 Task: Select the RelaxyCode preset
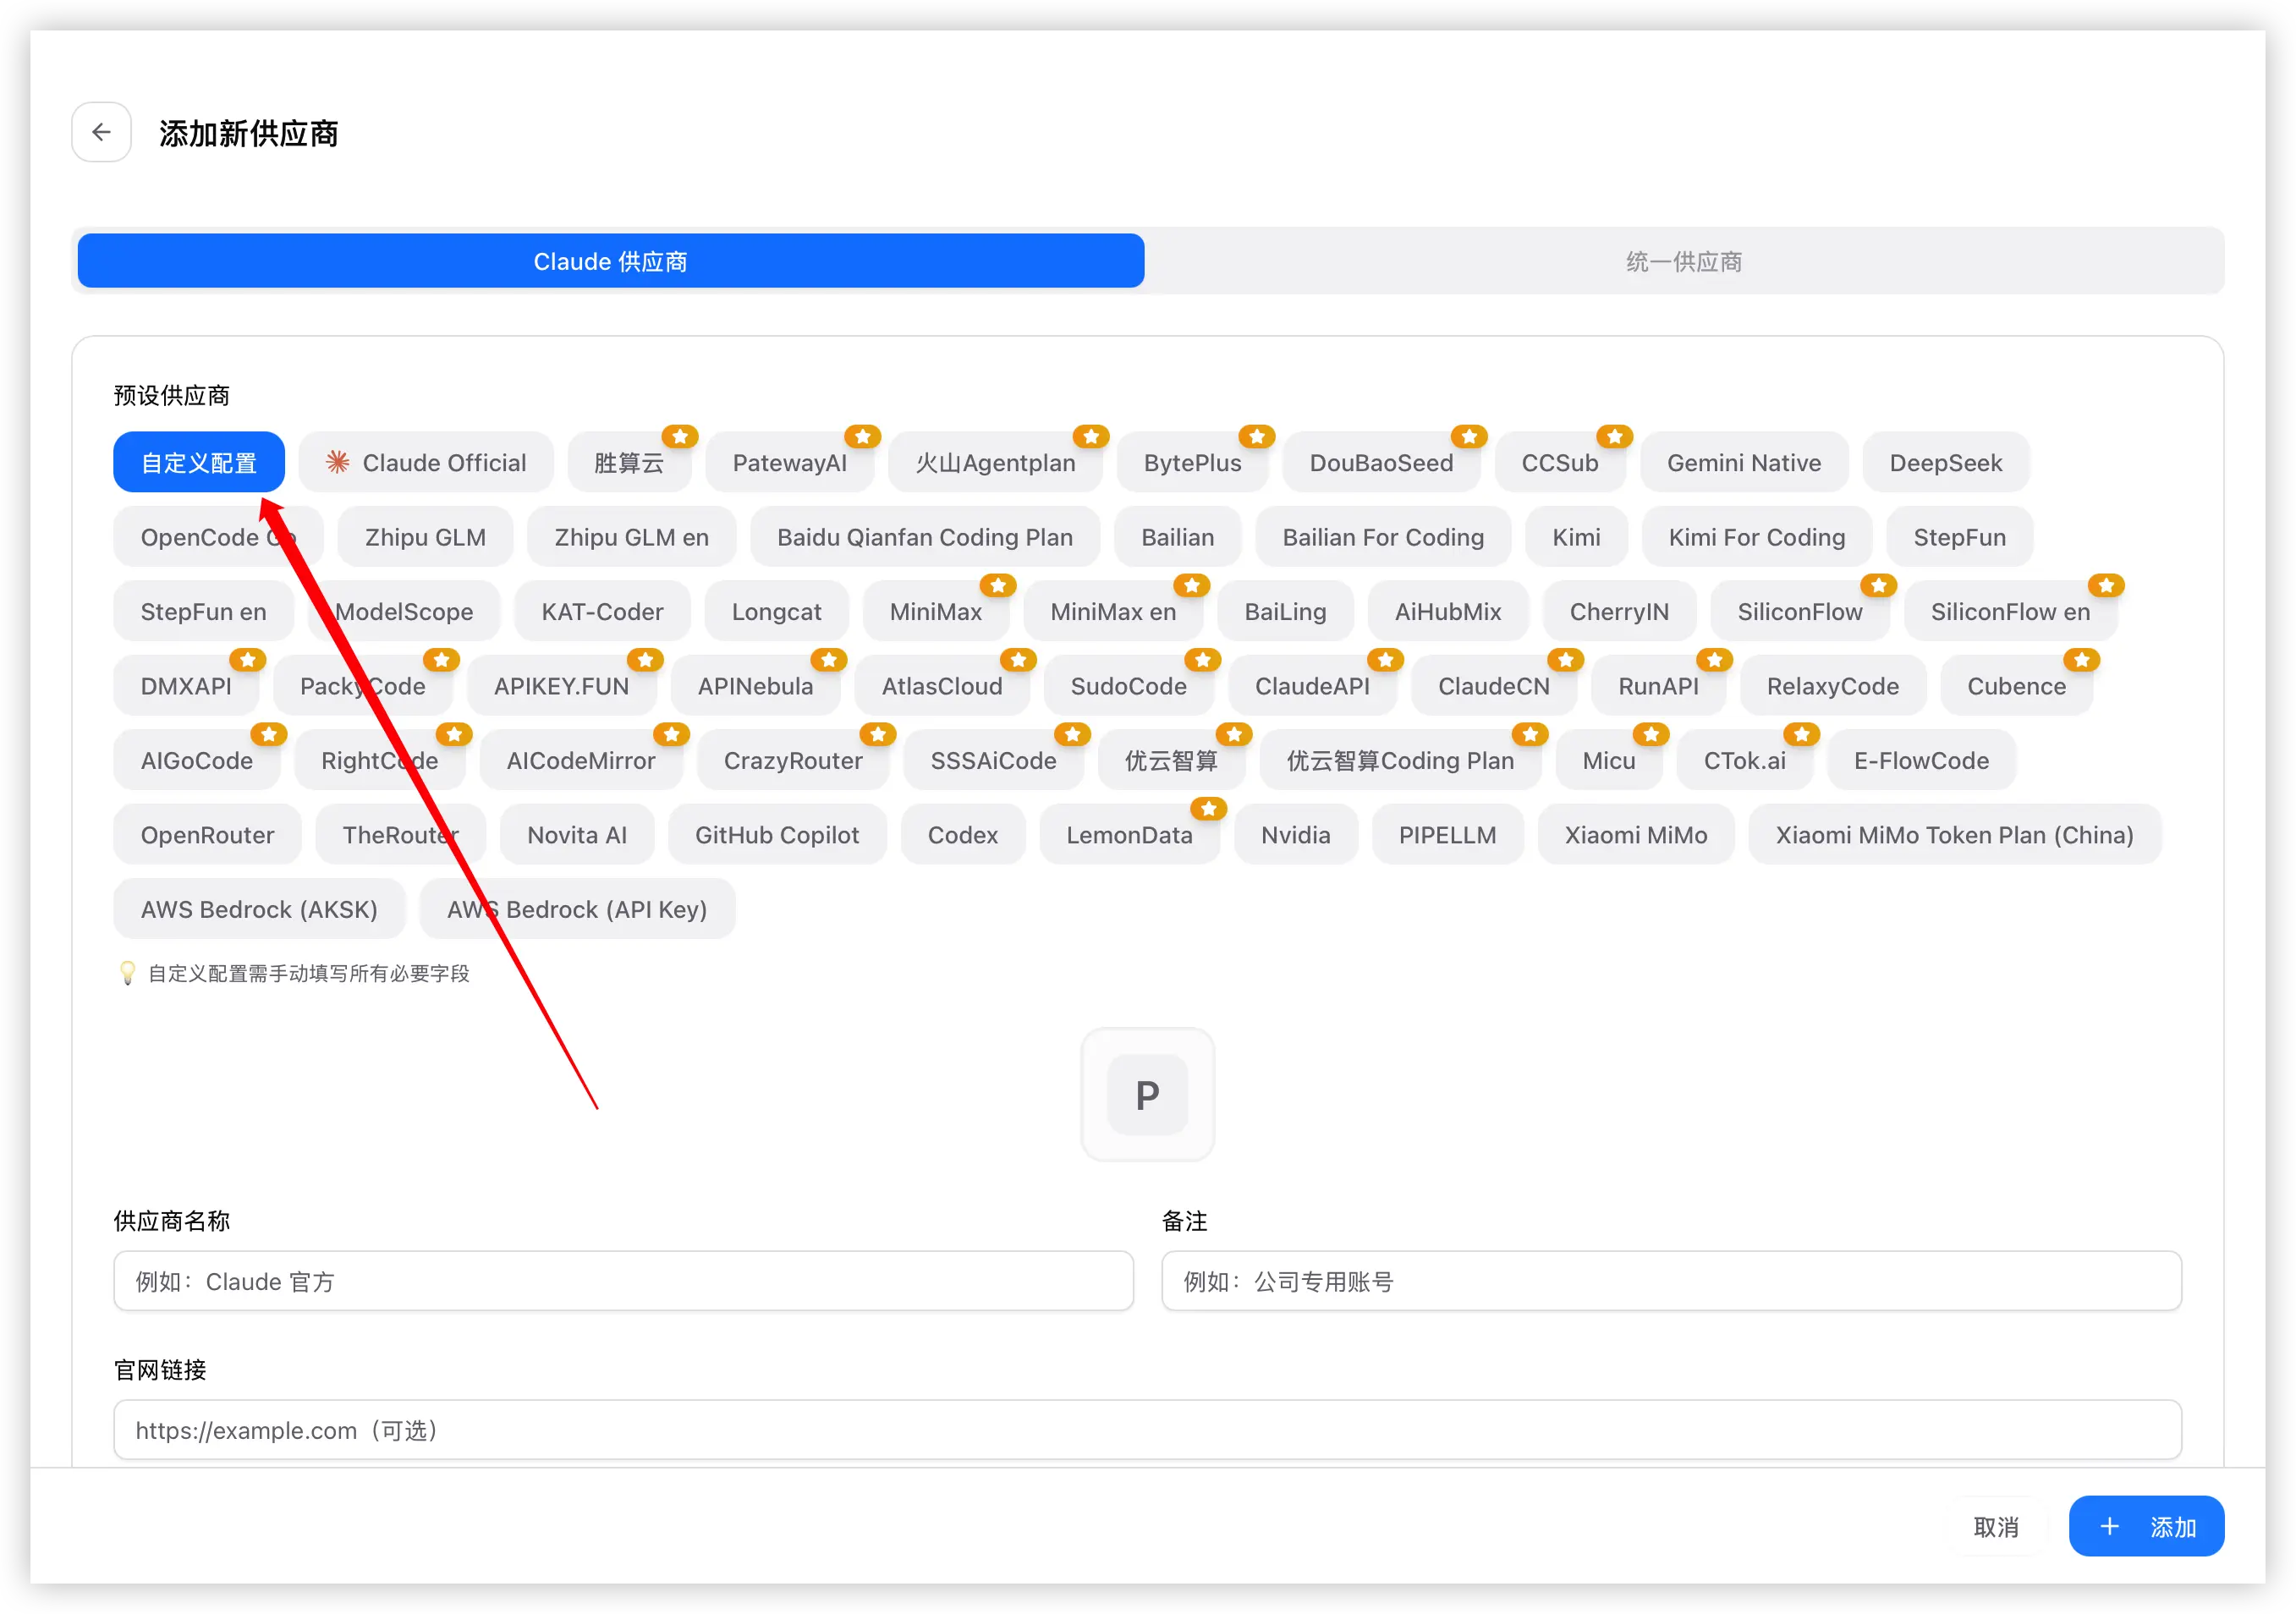coord(1832,686)
